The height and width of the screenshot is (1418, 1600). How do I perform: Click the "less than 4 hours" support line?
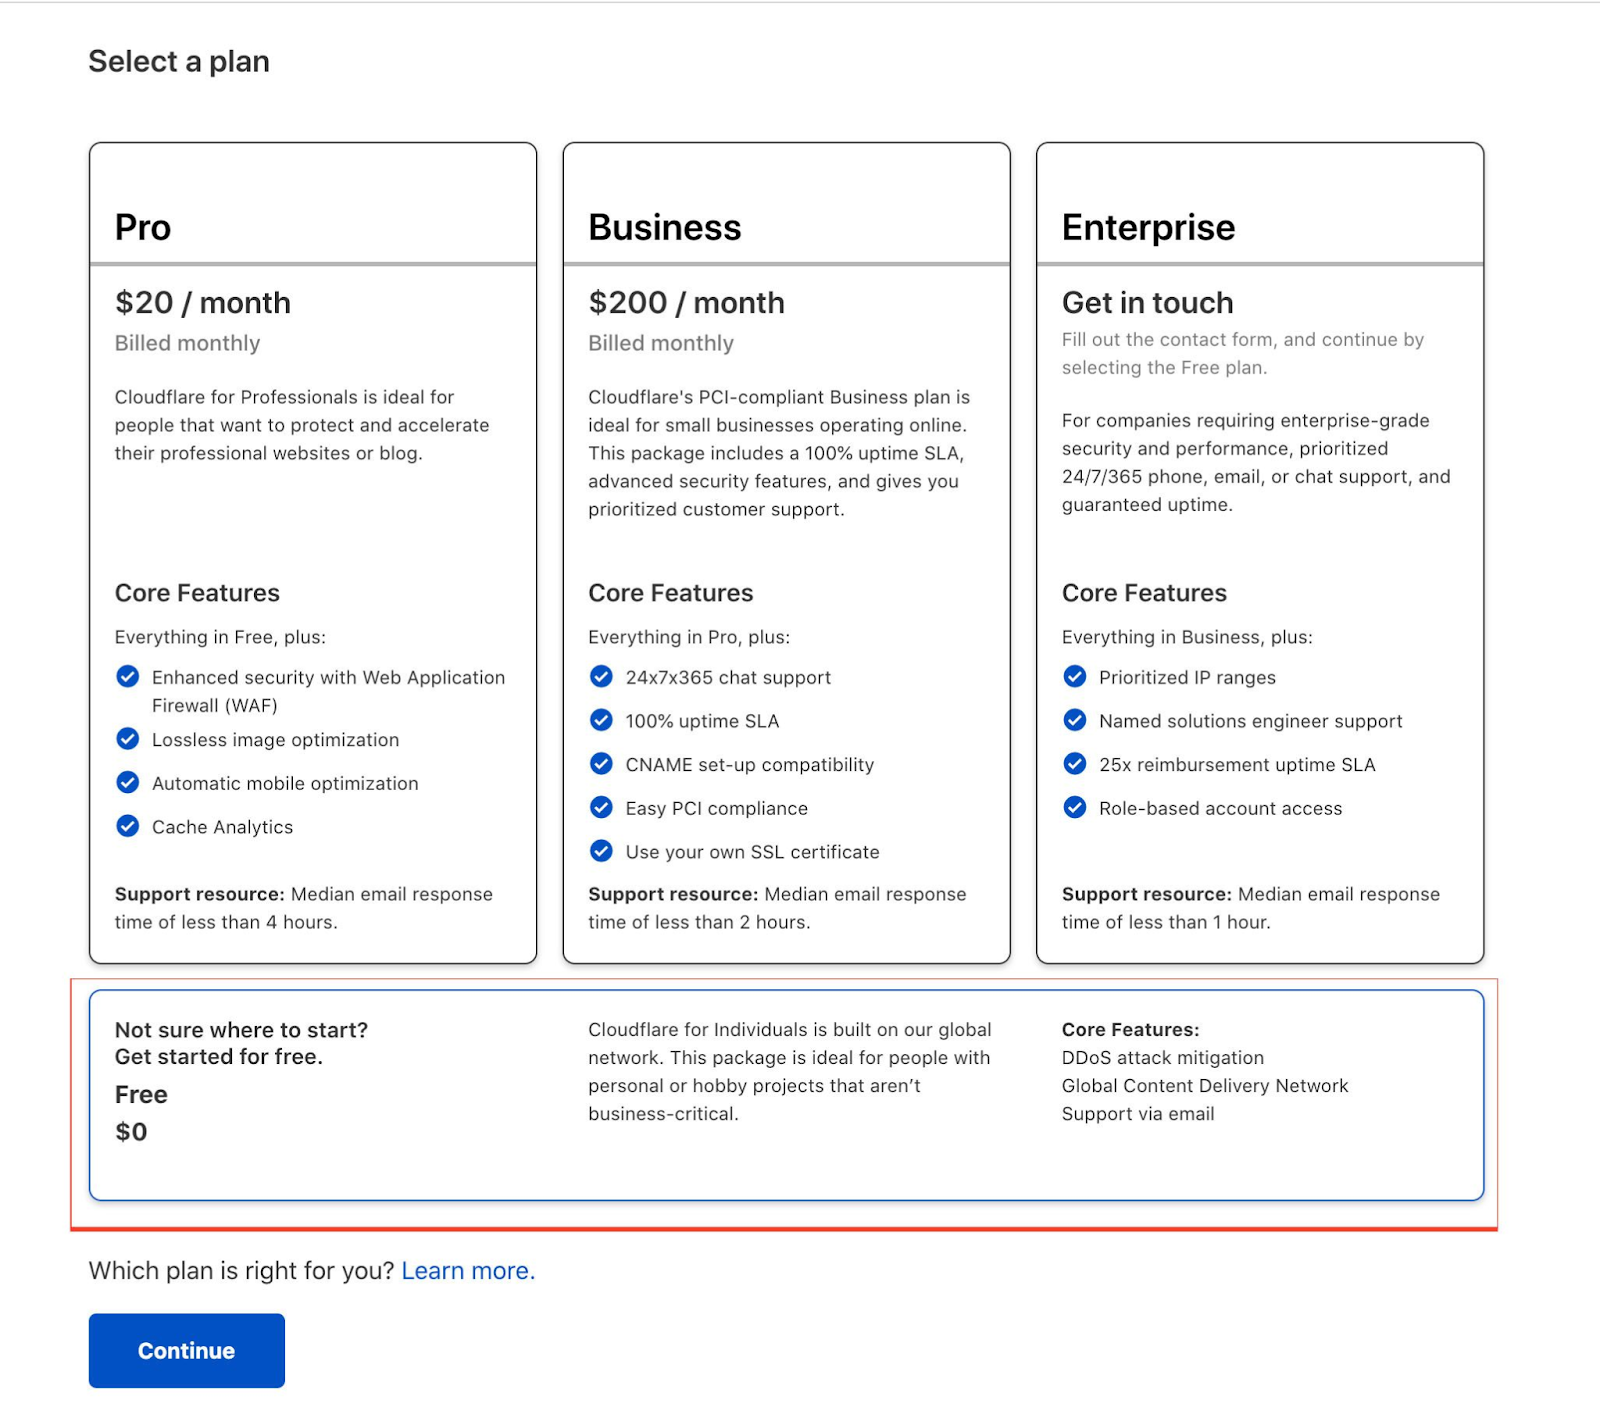click(304, 908)
